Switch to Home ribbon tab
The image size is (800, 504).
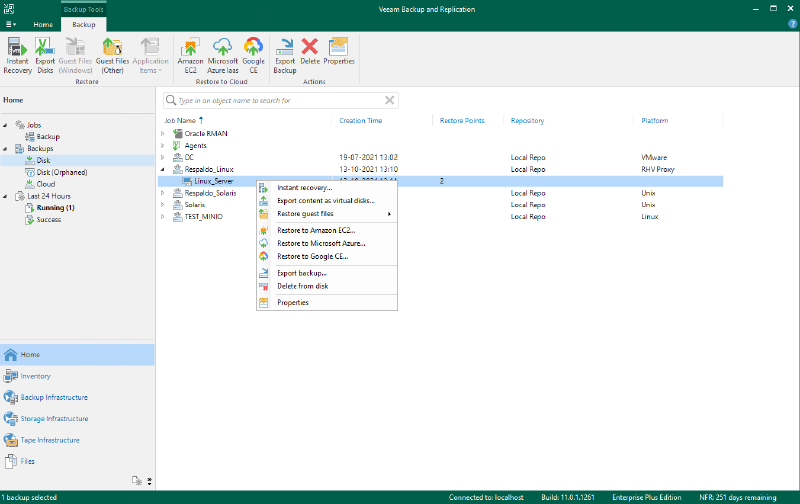point(43,24)
